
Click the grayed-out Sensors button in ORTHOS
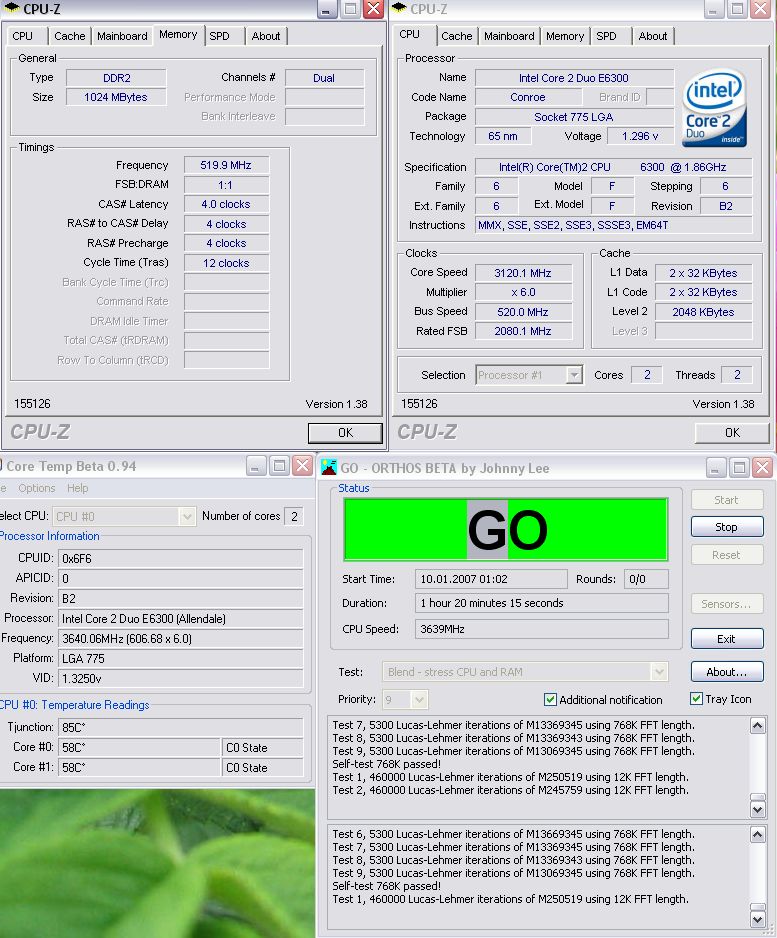click(x=727, y=604)
